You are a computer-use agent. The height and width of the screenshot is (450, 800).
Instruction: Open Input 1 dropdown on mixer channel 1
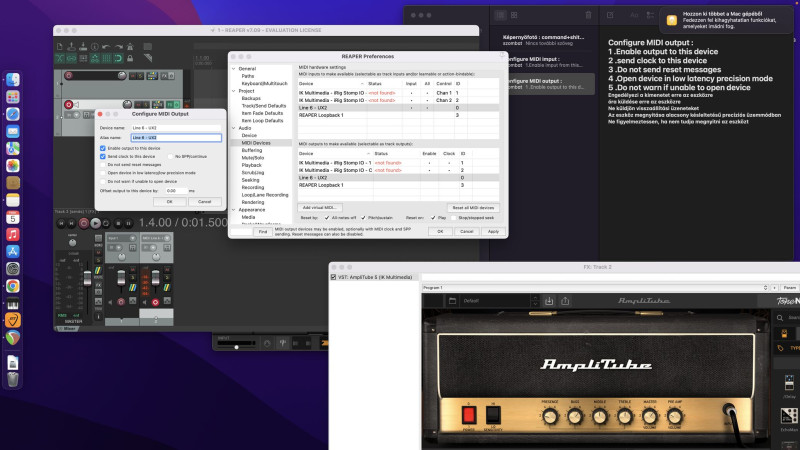point(121,238)
